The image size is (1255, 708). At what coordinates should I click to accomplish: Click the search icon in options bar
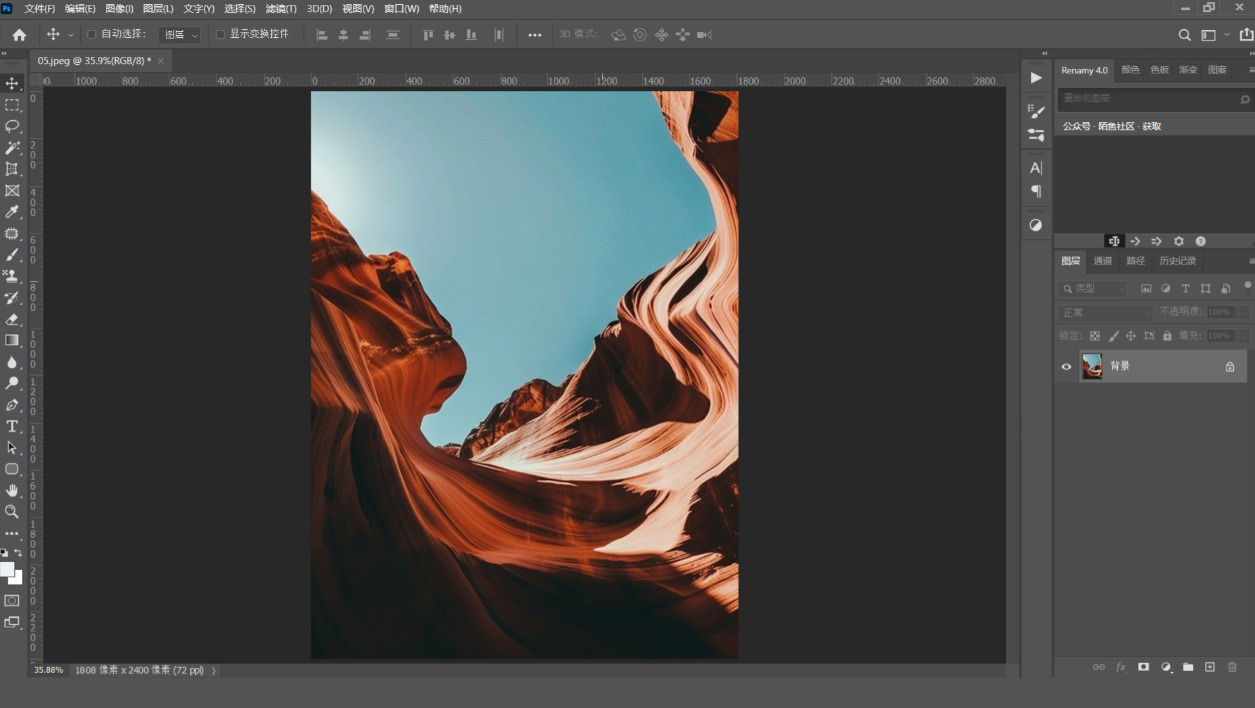click(x=1185, y=35)
